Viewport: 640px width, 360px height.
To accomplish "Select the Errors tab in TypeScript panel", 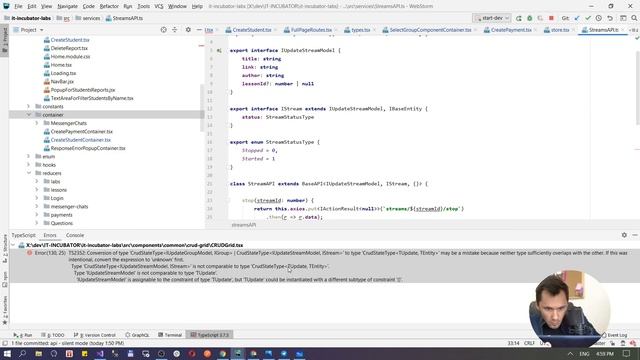I will coord(50,236).
